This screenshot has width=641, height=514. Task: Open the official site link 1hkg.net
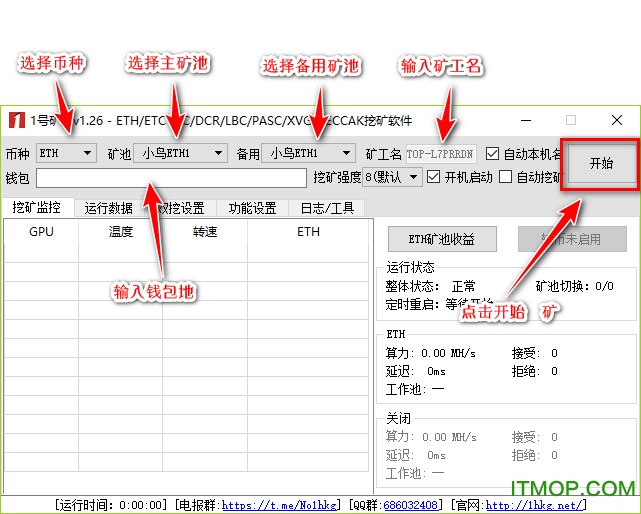[533, 505]
